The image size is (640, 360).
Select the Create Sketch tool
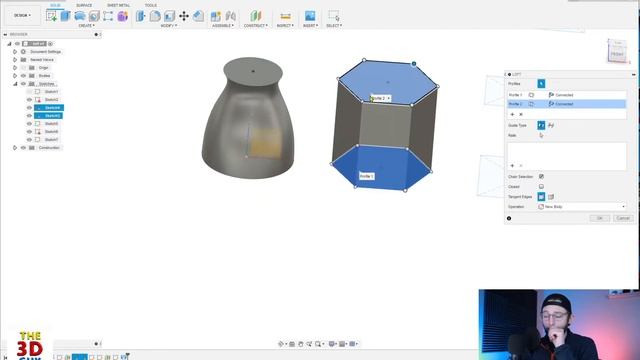[x=51, y=16]
